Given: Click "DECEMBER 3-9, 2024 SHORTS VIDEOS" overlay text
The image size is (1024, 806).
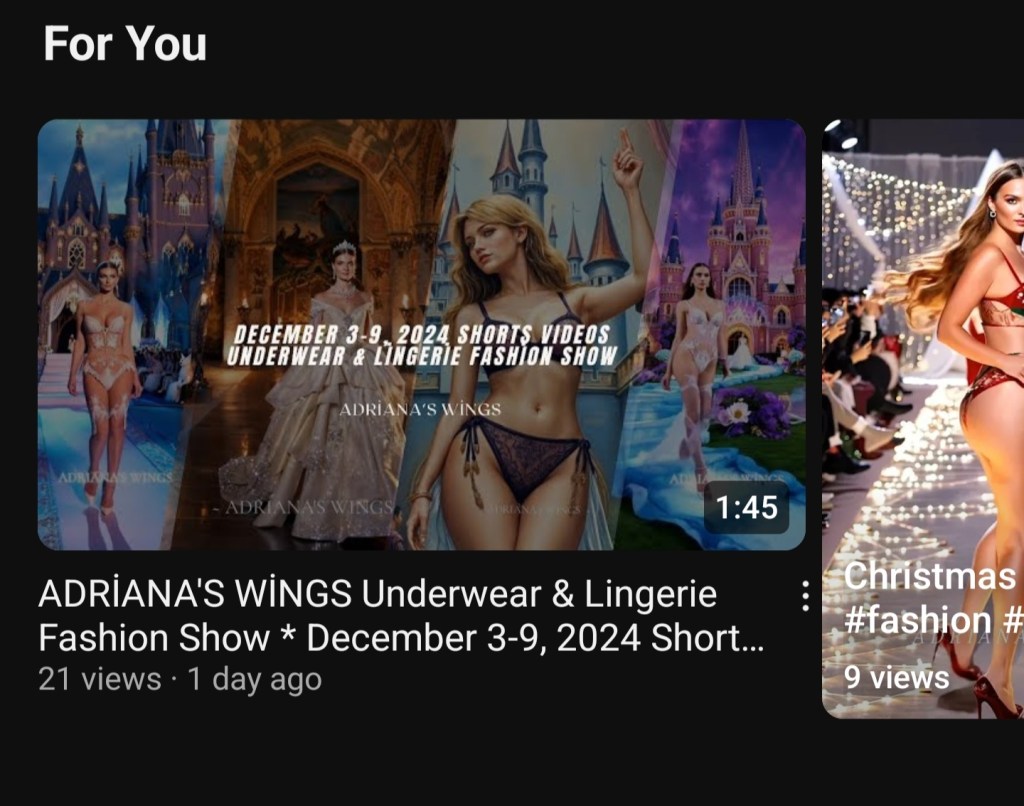Looking at the screenshot, I should [x=421, y=335].
